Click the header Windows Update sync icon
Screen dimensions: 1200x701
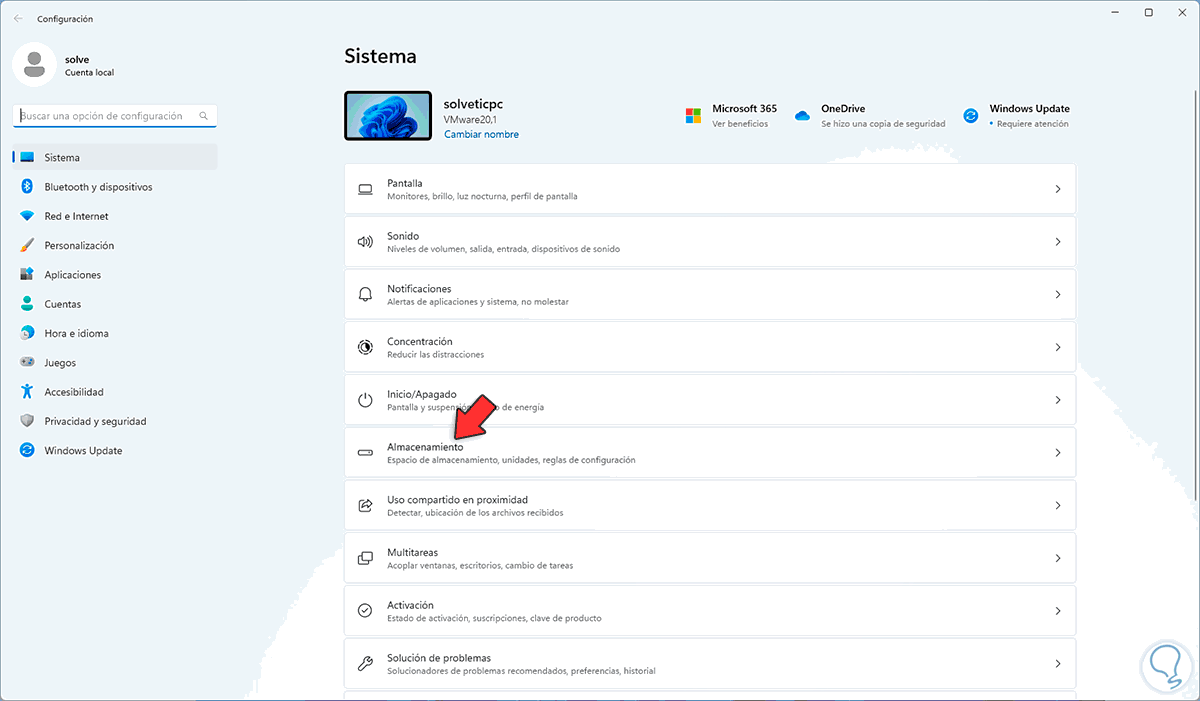(971, 116)
